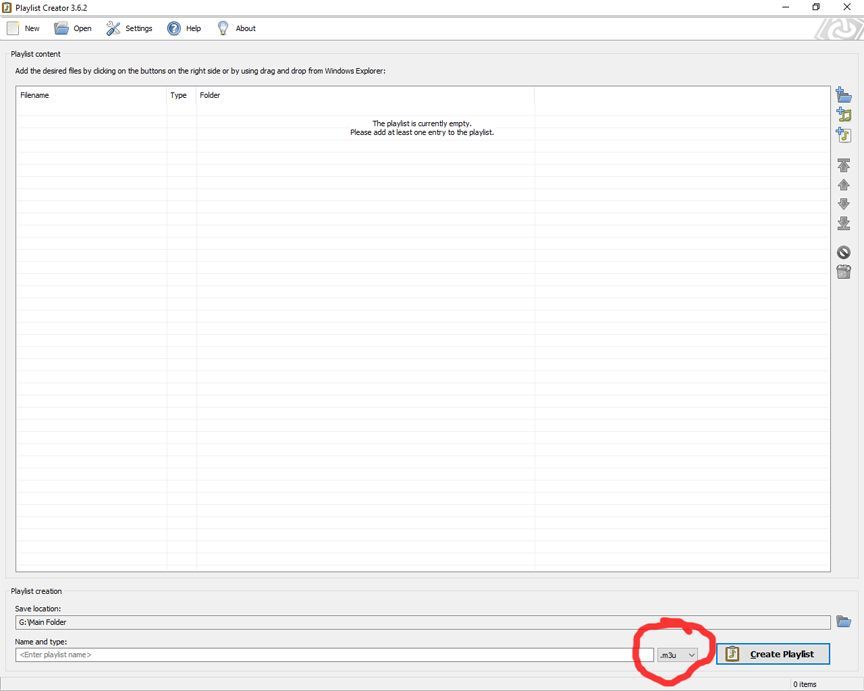The width and height of the screenshot is (864, 691).
Task: Open Settings from the toolbar
Action: pos(129,28)
